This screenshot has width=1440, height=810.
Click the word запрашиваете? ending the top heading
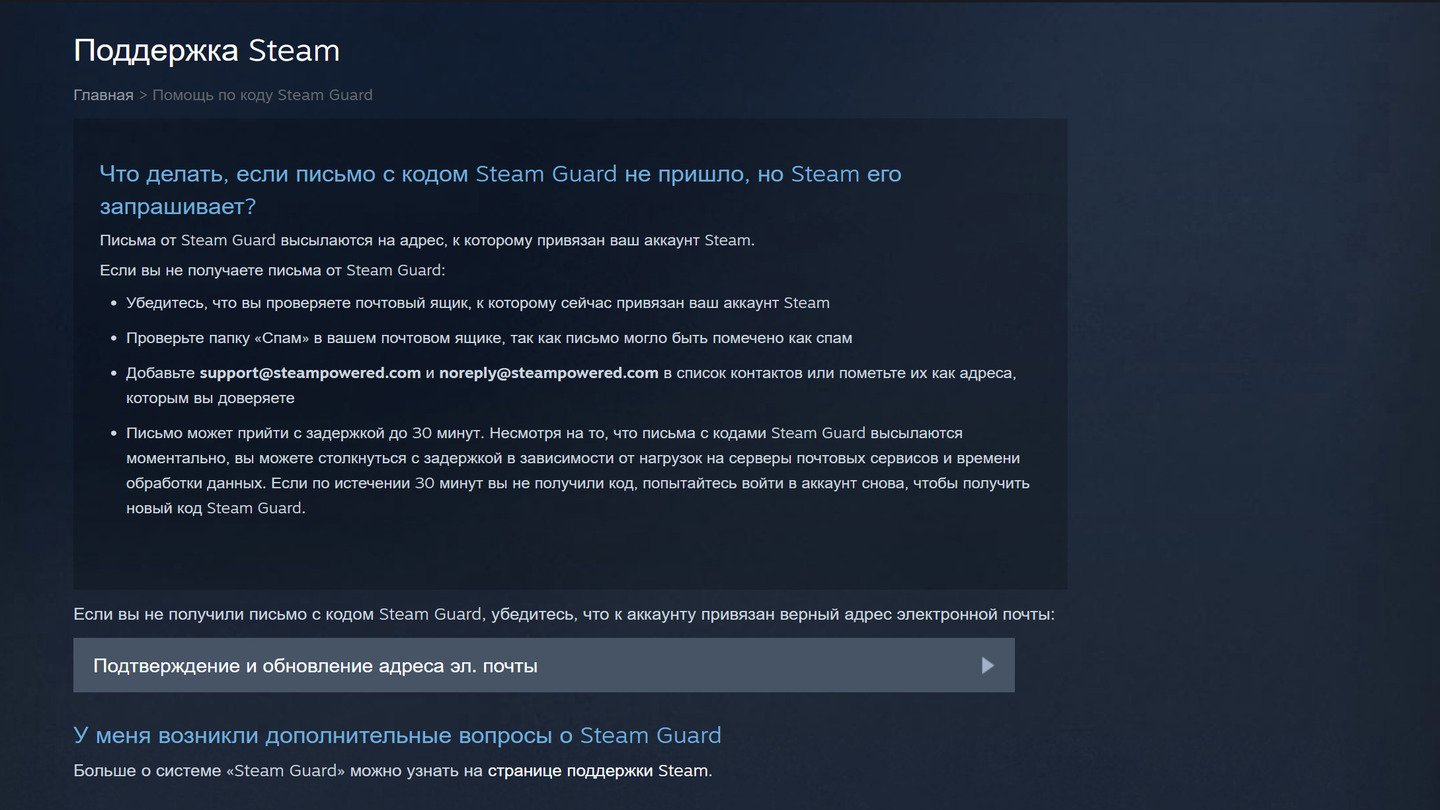[178, 207]
